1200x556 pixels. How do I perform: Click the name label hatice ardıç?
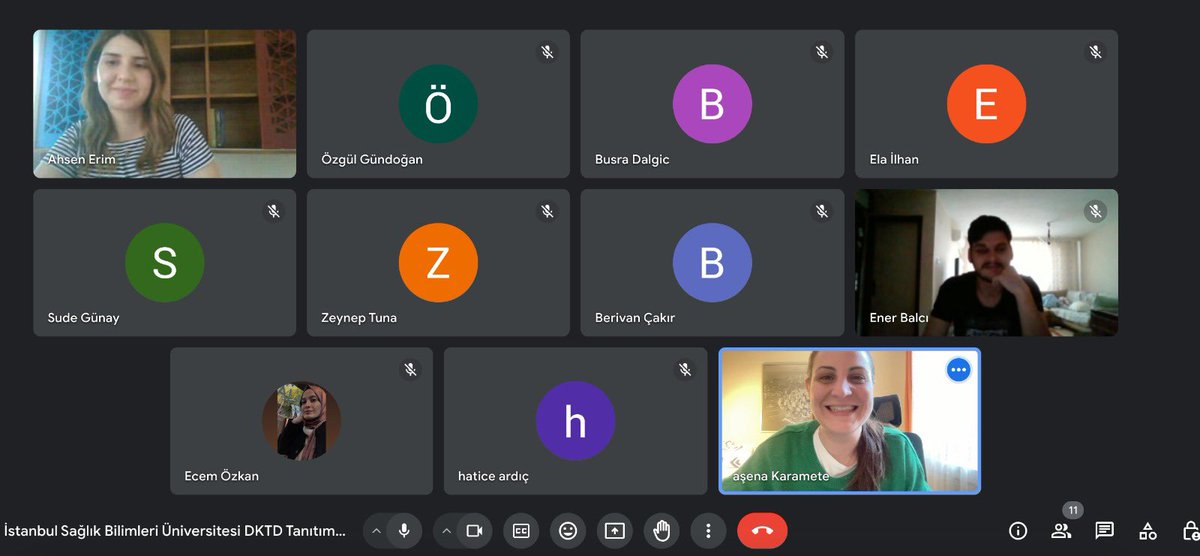point(494,476)
